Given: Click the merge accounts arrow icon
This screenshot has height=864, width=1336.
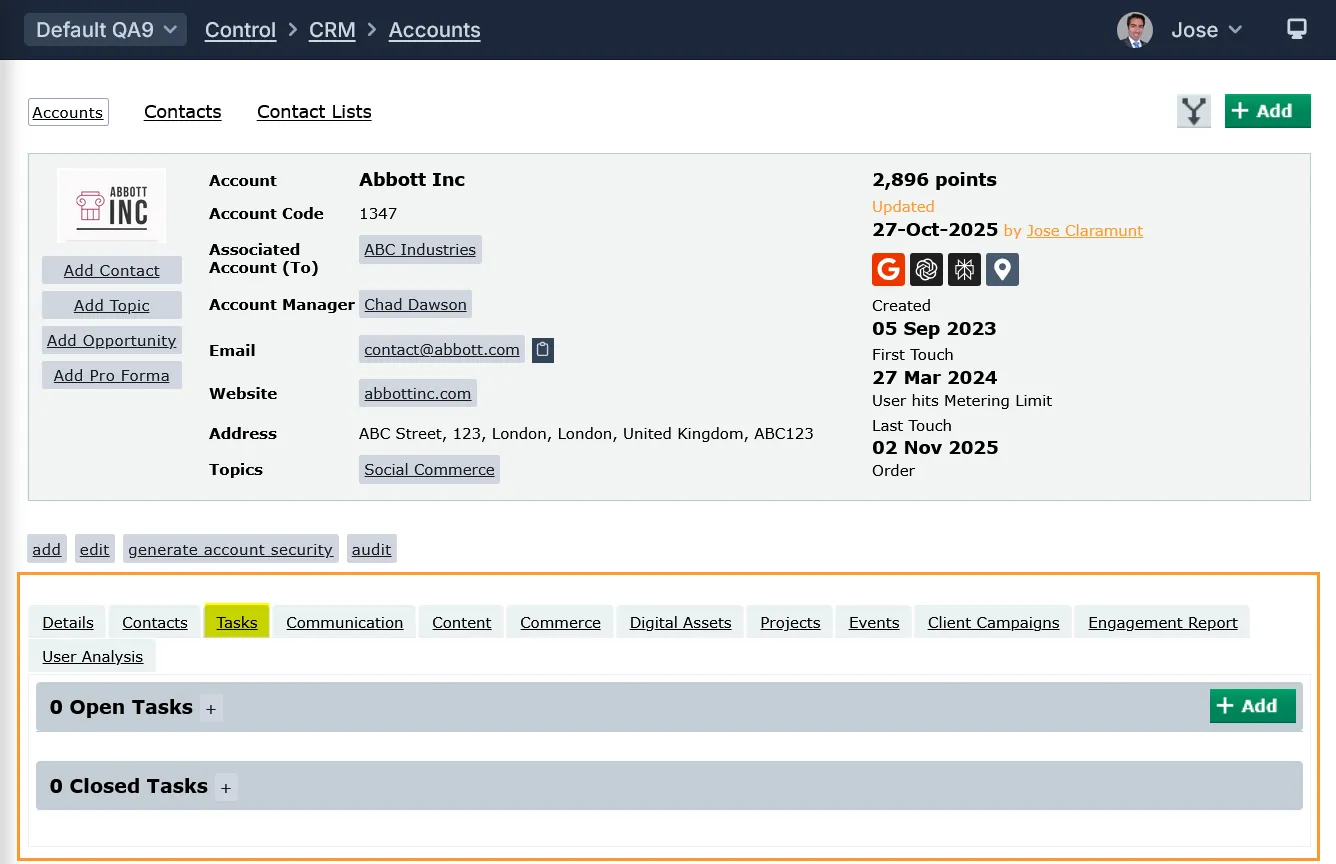Looking at the screenshot, I should click(x=1194, y=111).
